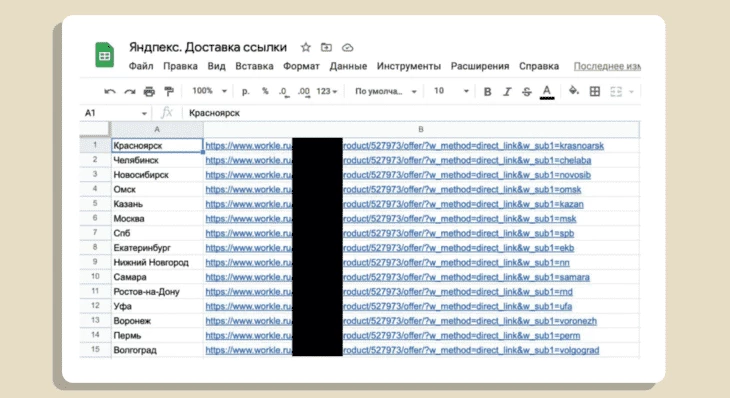
Task: Select the cell Спб
Action: 157,233
